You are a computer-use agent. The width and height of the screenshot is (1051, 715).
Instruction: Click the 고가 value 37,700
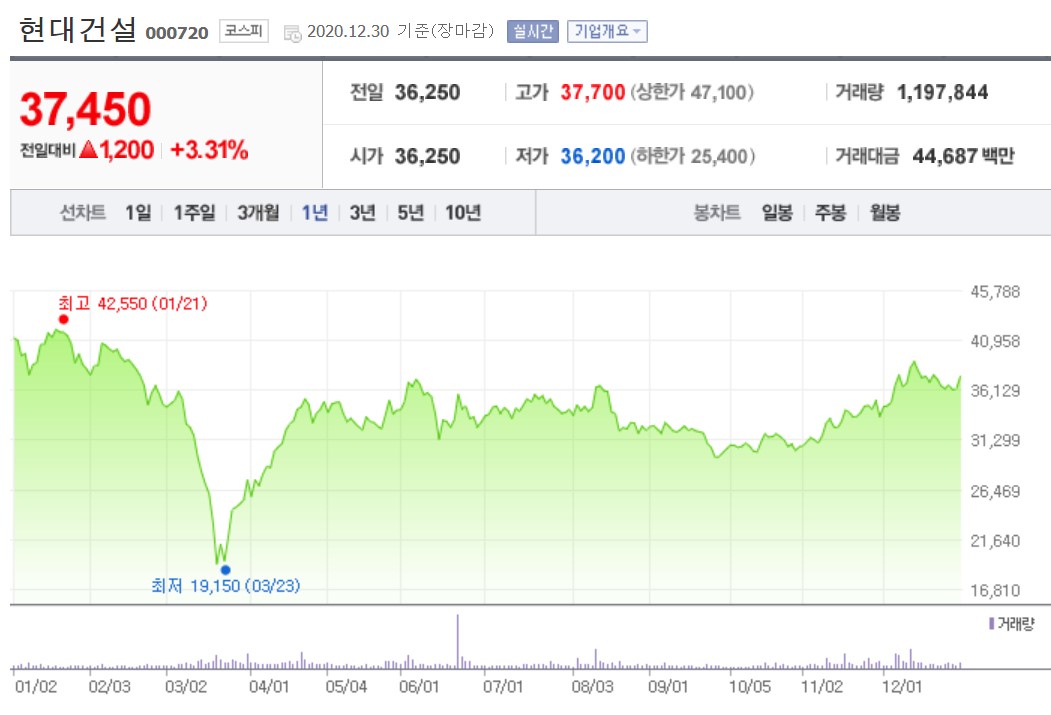[593, 92]
